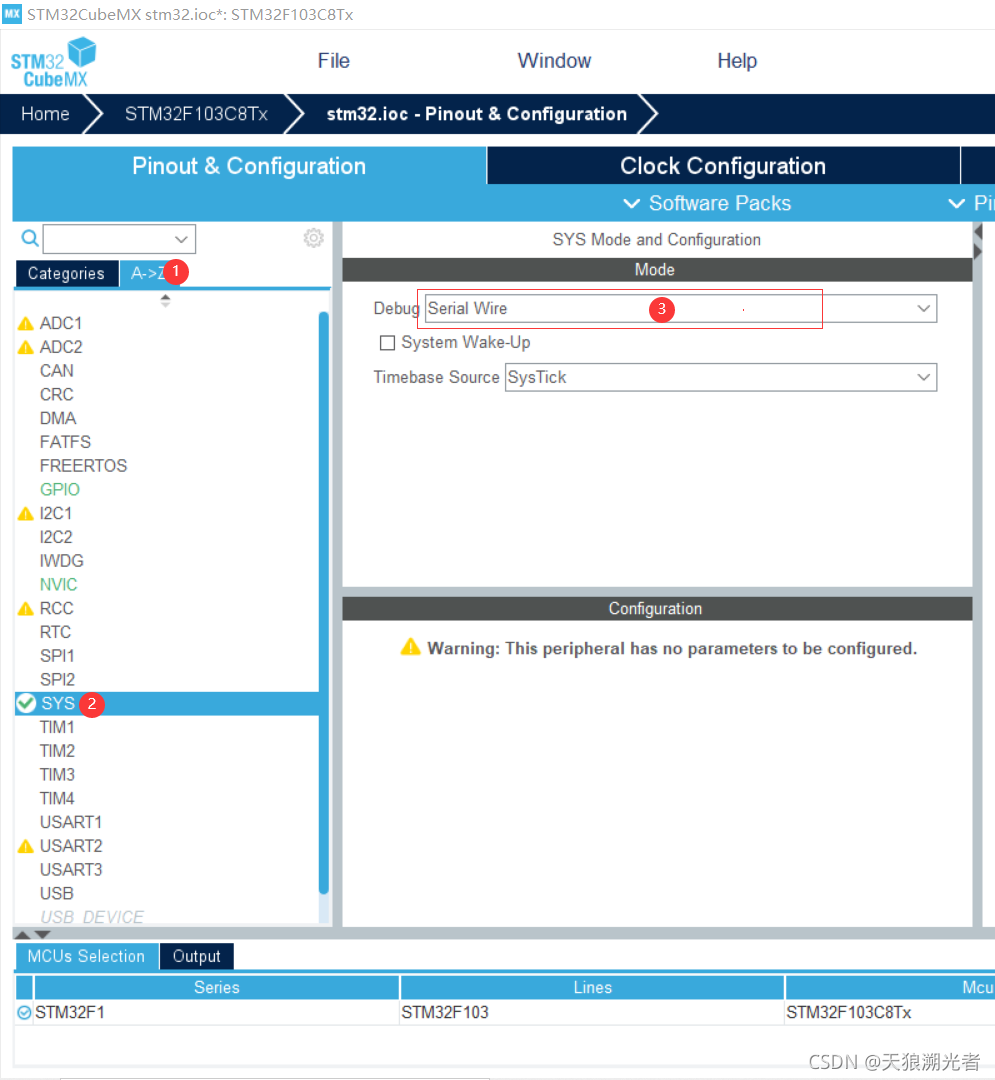Select TIM3 in the peripheral list
The width and height of the screenshot is (995, 1080).
click(x=57, y=775)
